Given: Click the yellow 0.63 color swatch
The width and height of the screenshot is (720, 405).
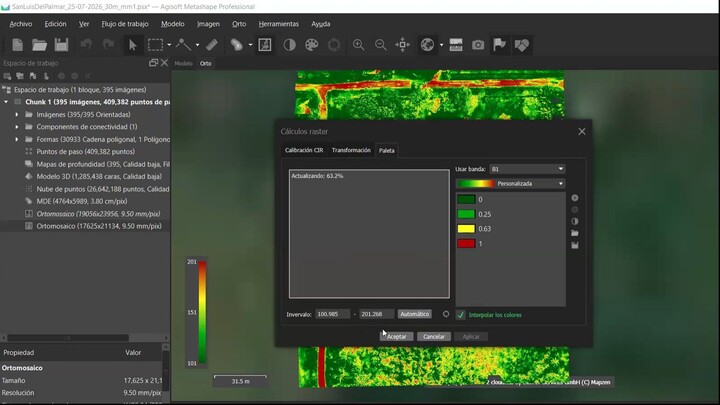Looking at the screenshot, I should (x=466, y=229).
